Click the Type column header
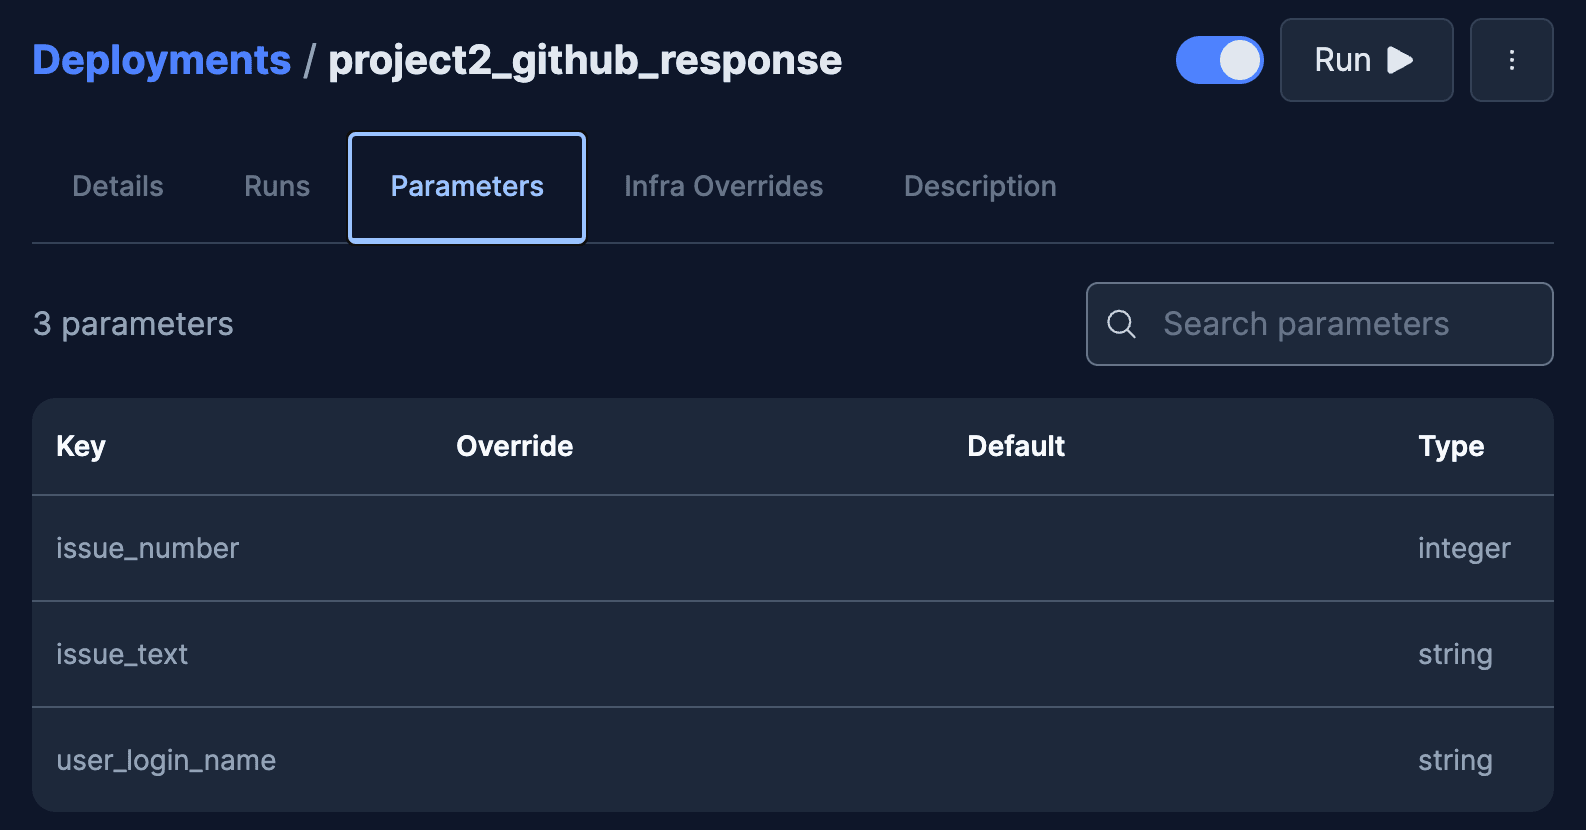Screen dimensions: 1586x830 pyautogui.click(x=1450, y=446)
